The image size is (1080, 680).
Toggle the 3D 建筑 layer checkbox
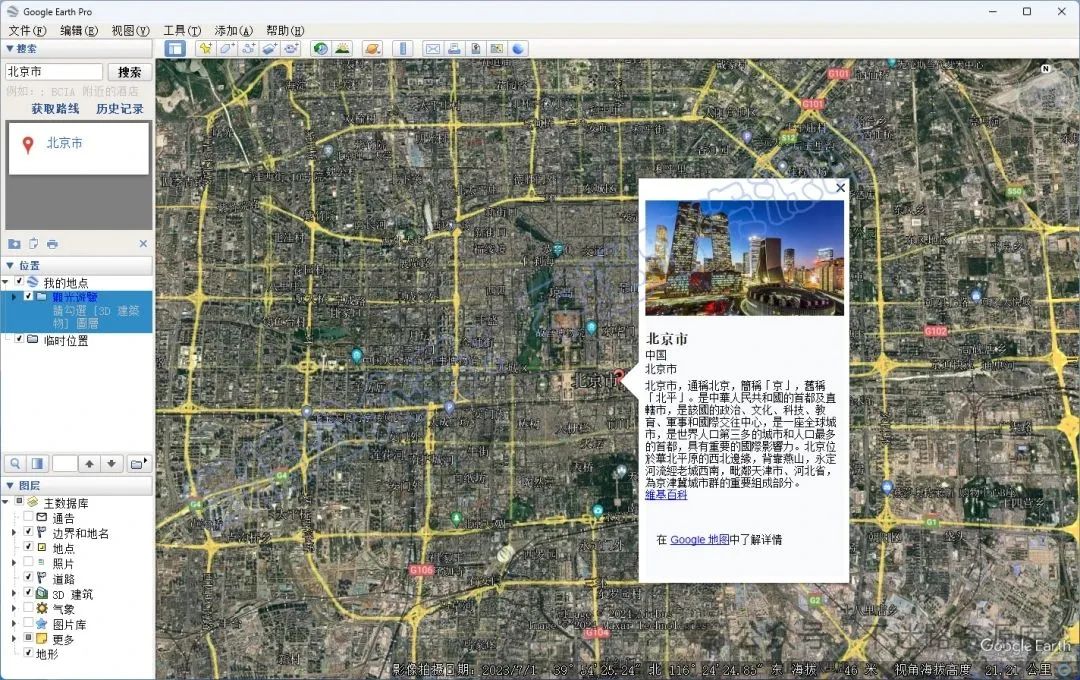(x=28, y=593)
